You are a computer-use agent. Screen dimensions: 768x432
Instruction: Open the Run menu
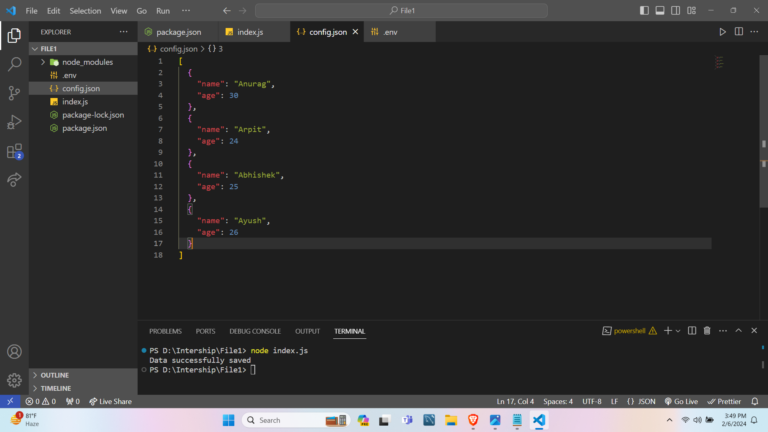click(163, 10)
